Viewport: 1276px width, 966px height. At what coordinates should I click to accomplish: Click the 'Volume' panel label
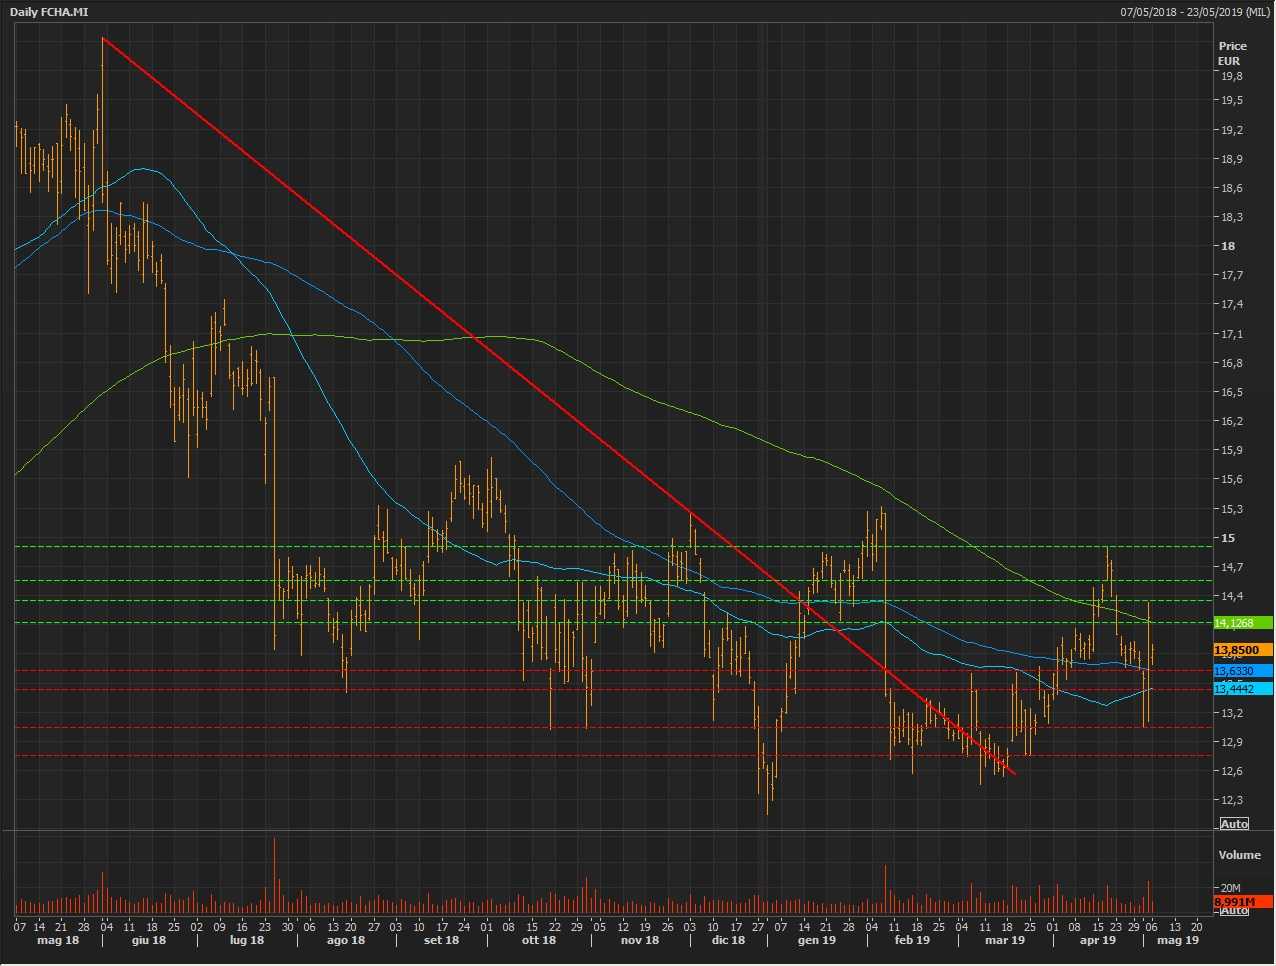click(x=1240, y=855)
